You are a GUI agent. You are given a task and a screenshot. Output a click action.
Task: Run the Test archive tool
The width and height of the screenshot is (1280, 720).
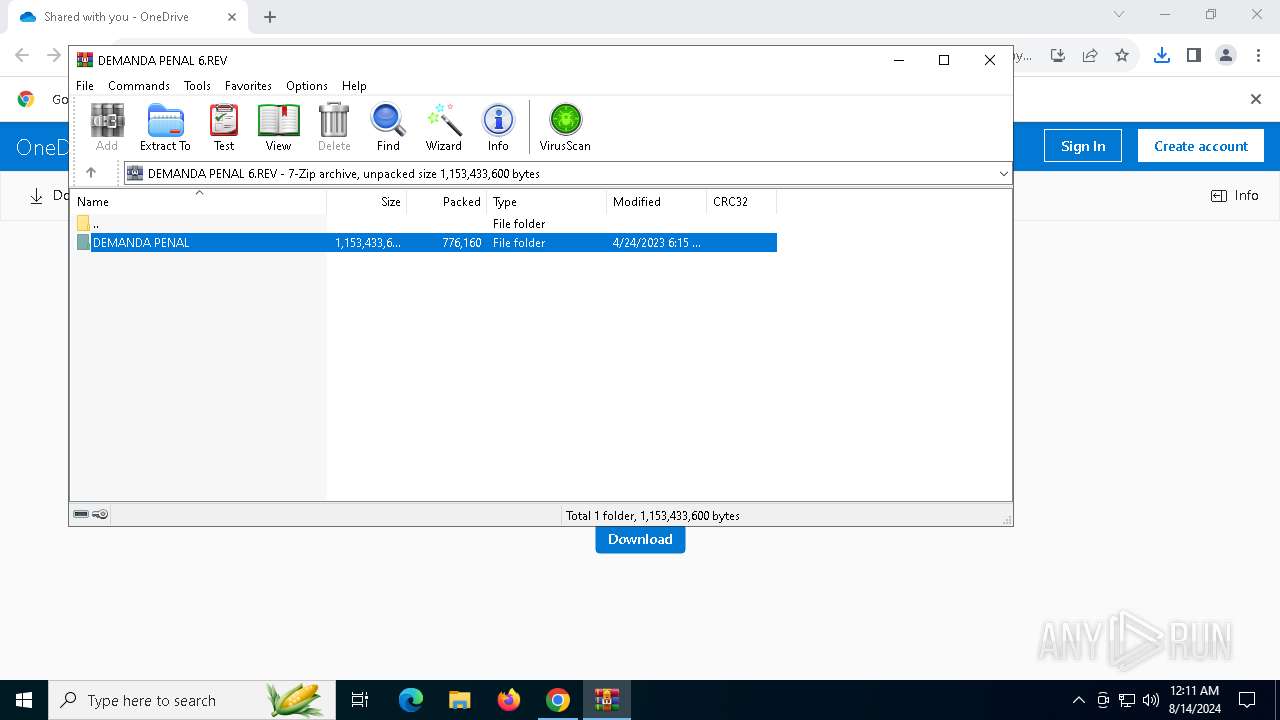(x=224, y=127)
